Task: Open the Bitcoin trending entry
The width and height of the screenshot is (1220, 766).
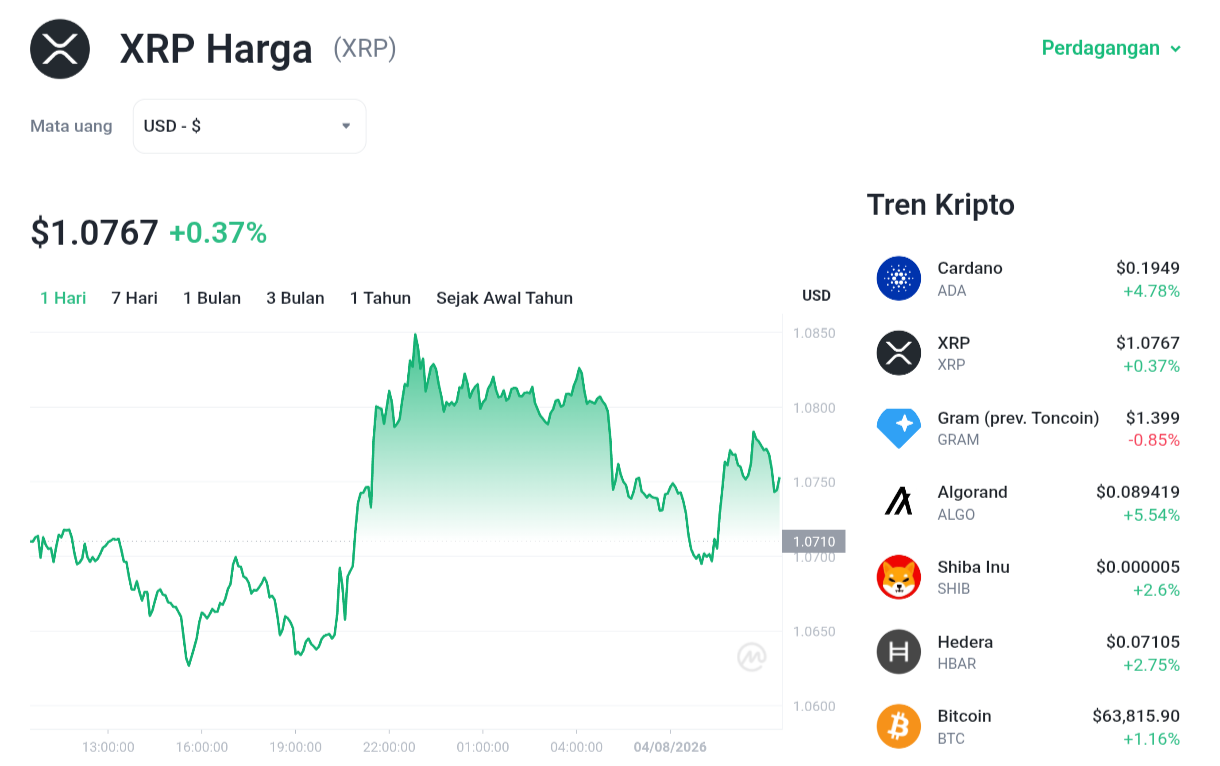Action: pyautogui.click(x=1028, y=726)
